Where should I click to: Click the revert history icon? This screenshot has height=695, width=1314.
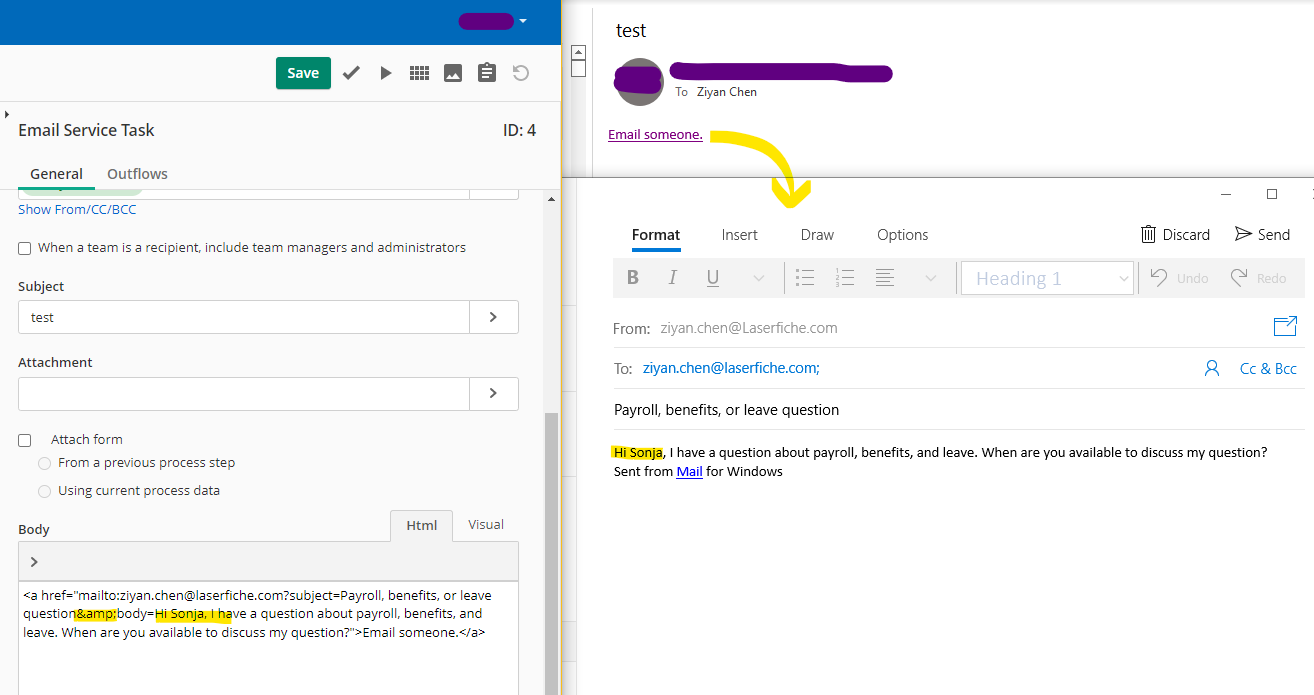(x=521, y=73)
